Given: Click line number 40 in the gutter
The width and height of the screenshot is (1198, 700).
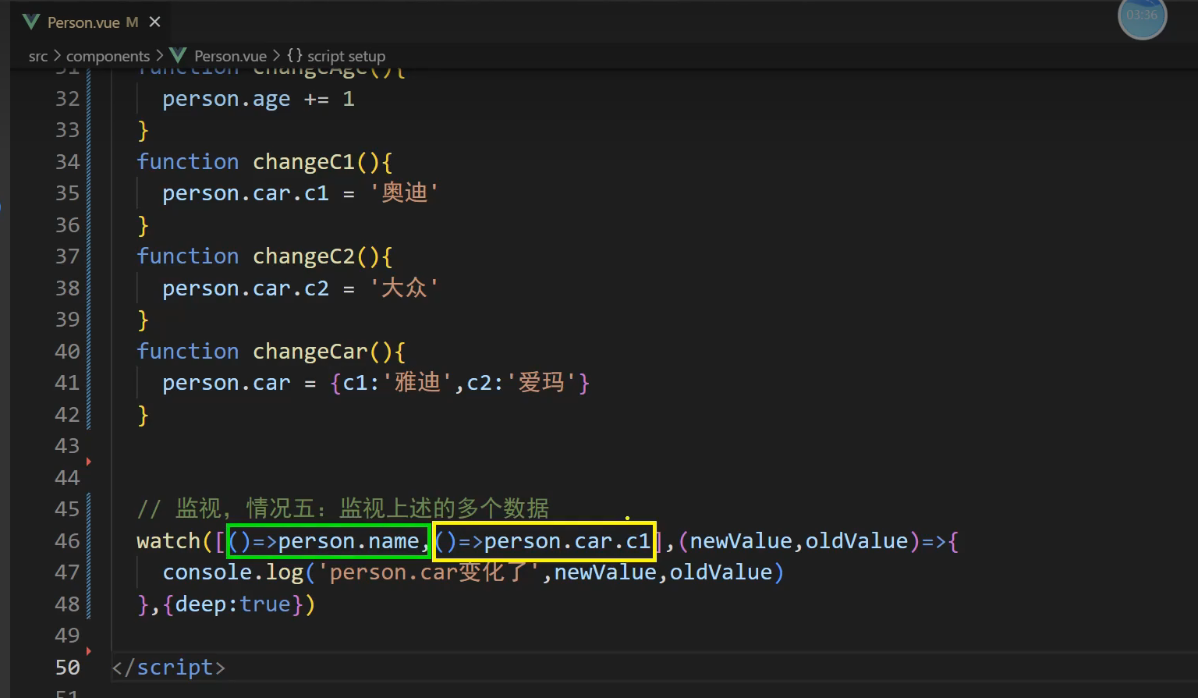Looking at the screenshot, I should [67, 352].
